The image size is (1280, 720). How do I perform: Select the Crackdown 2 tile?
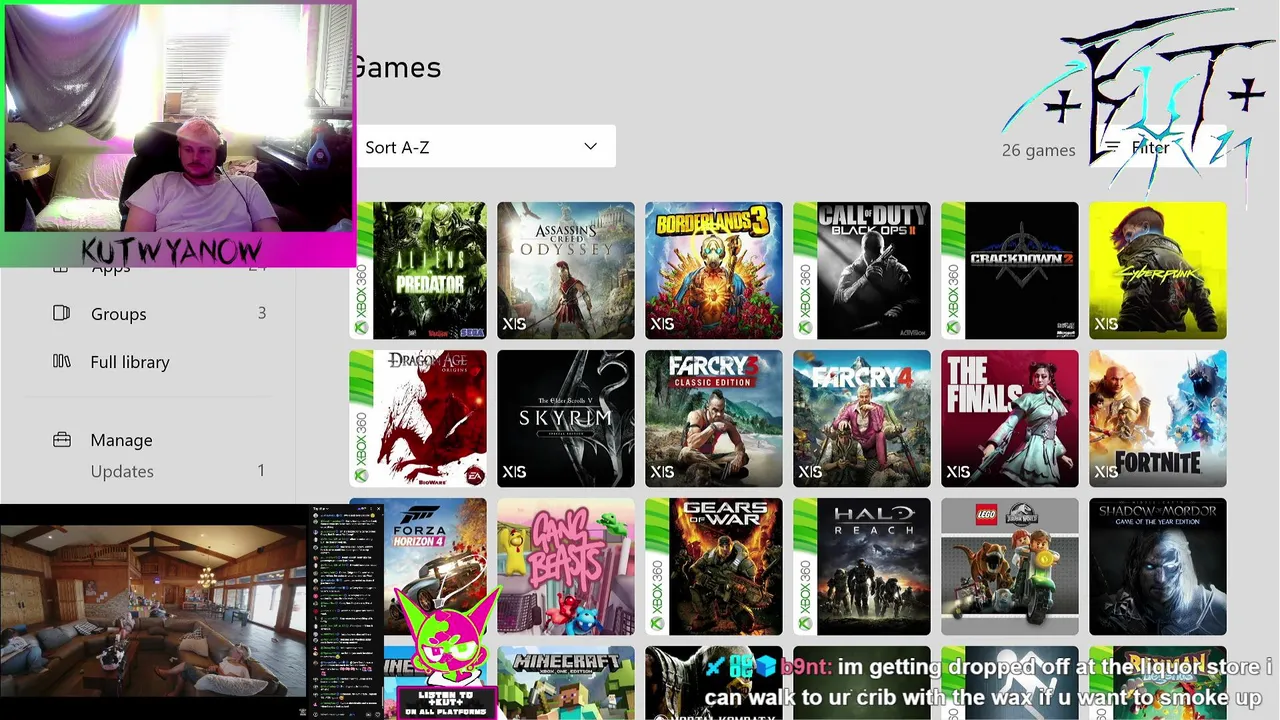click(1010, 271)
